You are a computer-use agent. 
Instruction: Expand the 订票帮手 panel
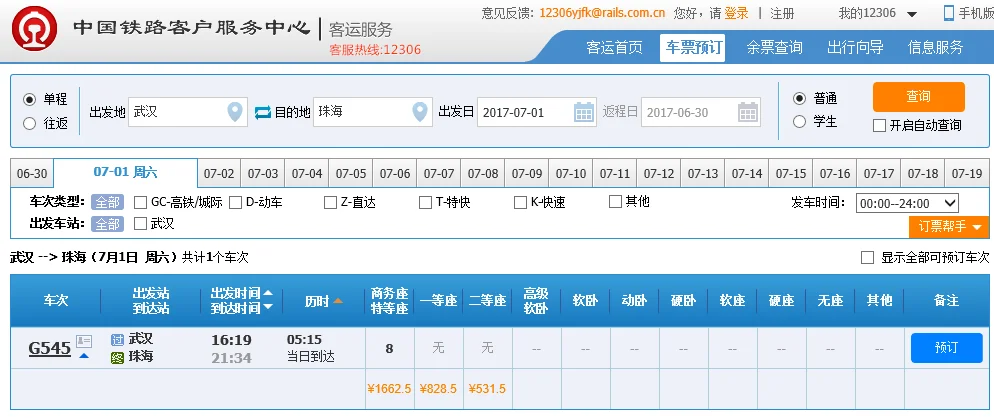[949, 226]
